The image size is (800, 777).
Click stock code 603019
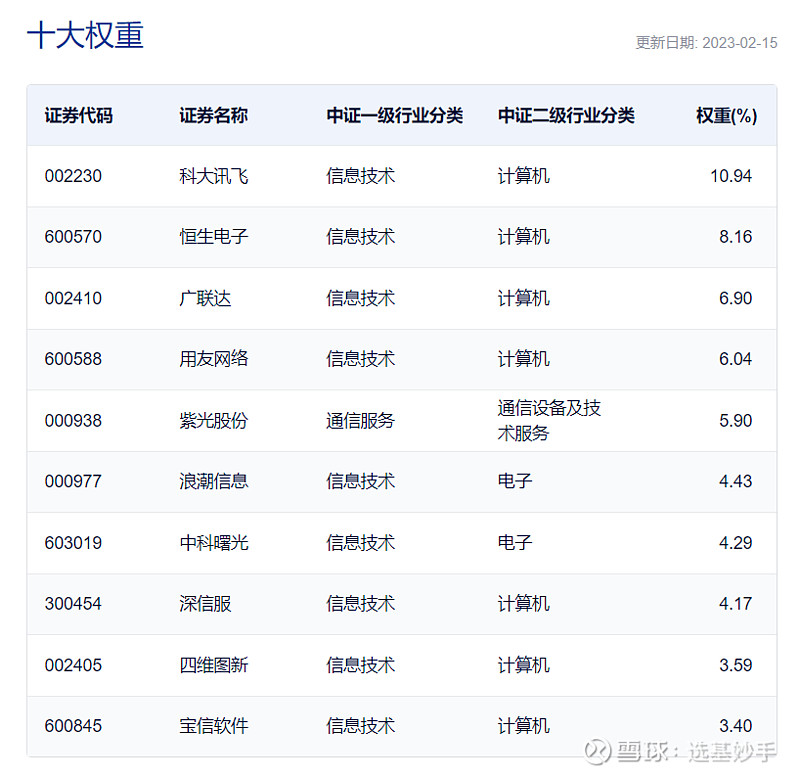(73, 543)
